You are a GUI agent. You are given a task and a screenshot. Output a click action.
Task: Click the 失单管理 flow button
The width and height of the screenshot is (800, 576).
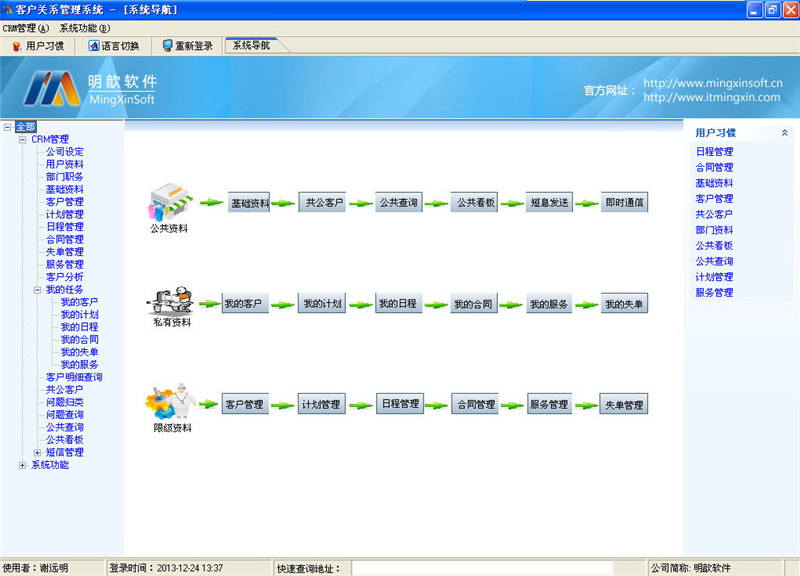624,405
